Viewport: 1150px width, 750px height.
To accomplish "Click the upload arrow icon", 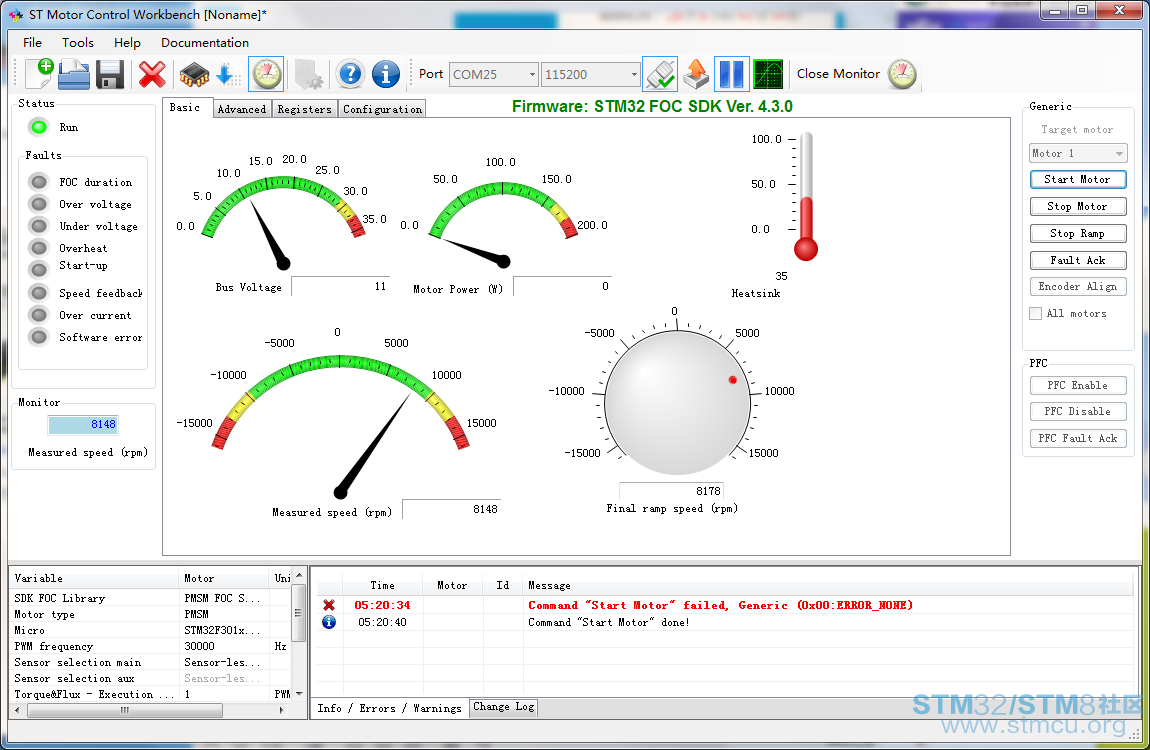I will [696, 74].
